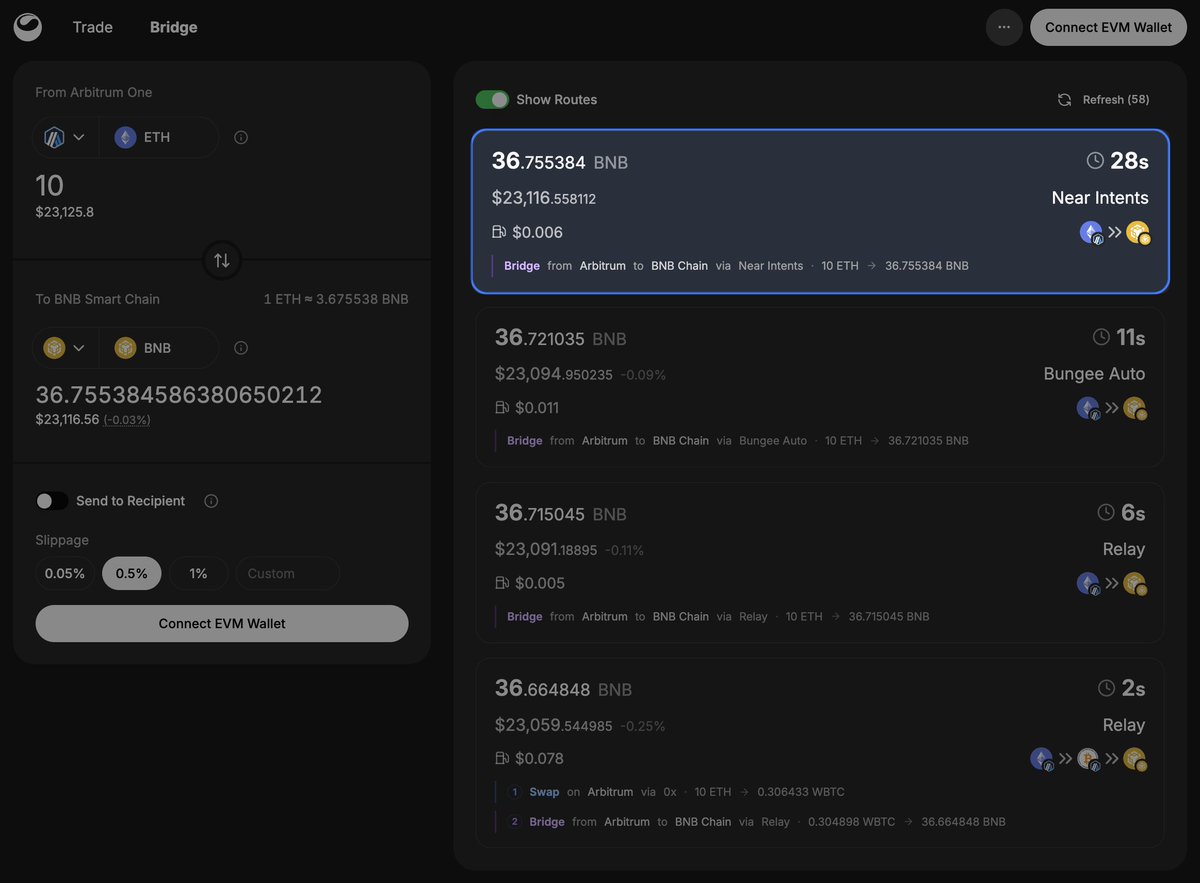Click the Custom slippage input
The width and height of the screenshot is (1200, 883).
click(287, 573)
